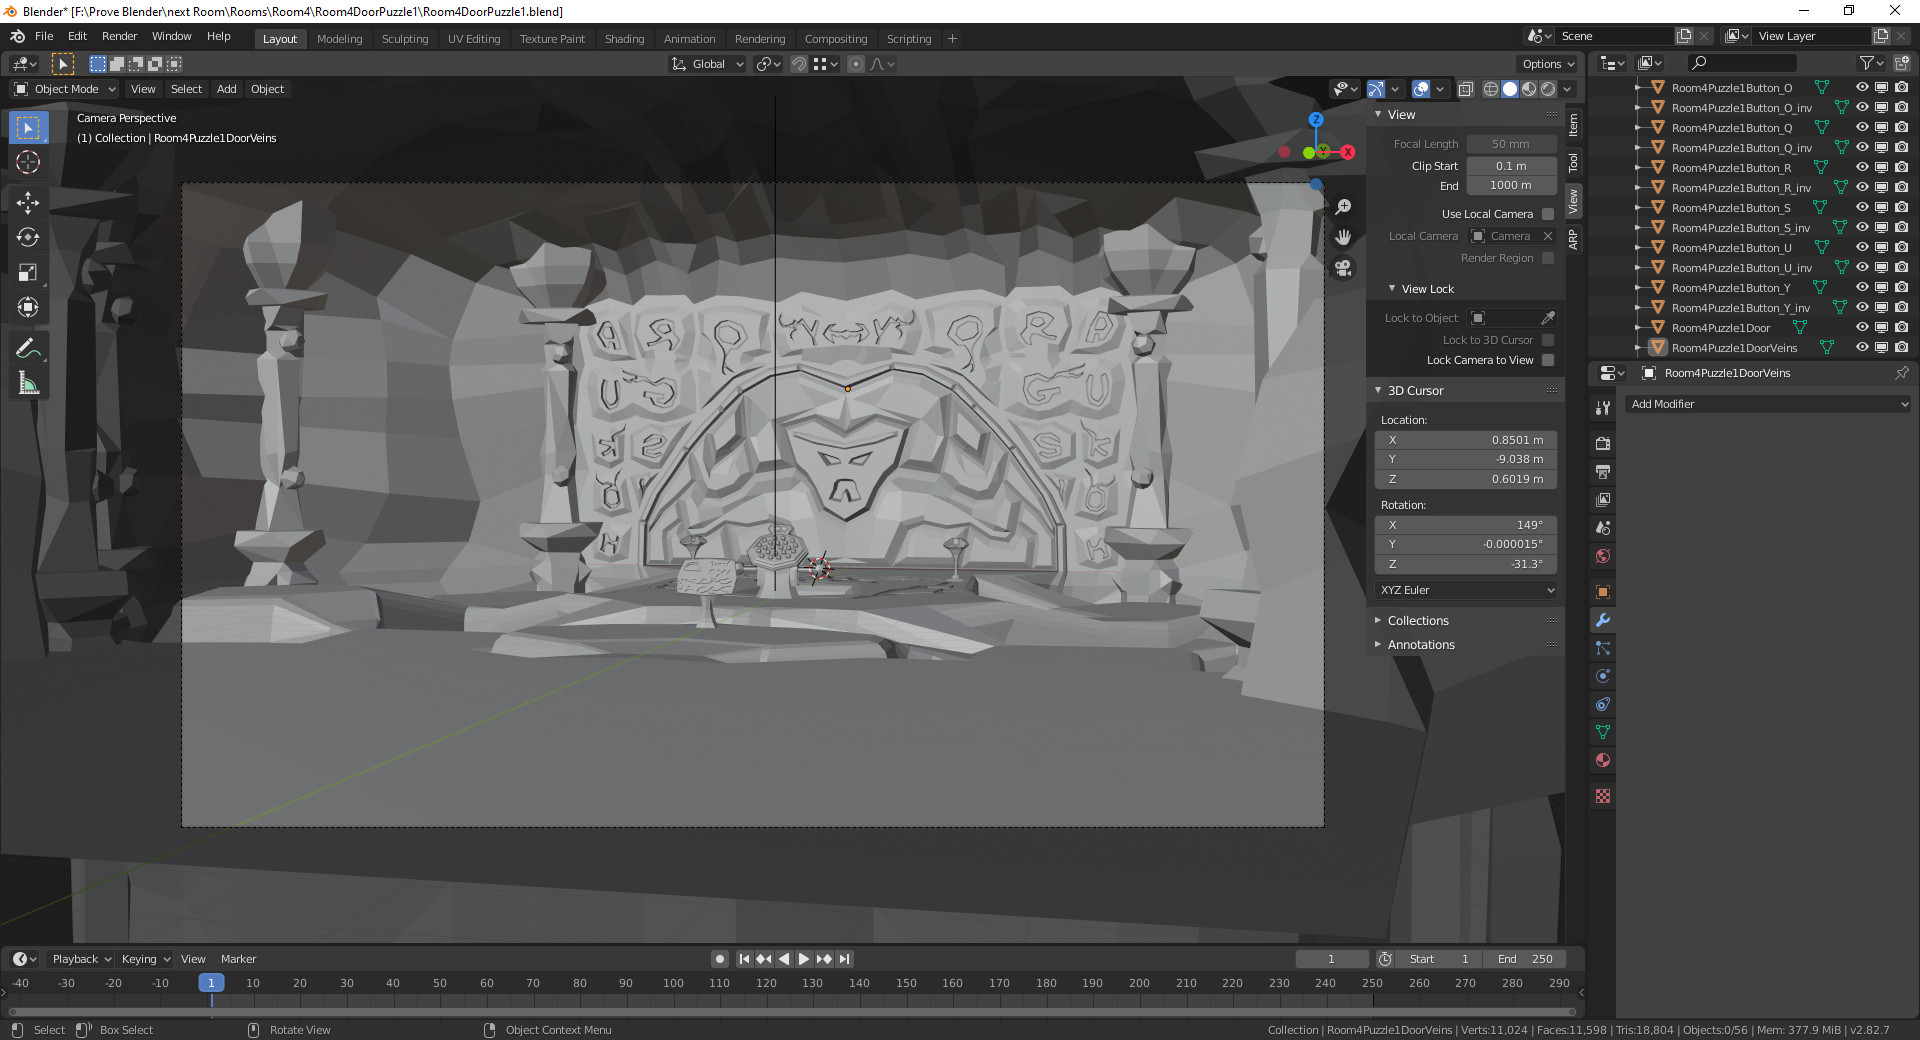Activate the Scale tool
This screenshot has width=1920, height=1040.
click(x=28, y=272)
